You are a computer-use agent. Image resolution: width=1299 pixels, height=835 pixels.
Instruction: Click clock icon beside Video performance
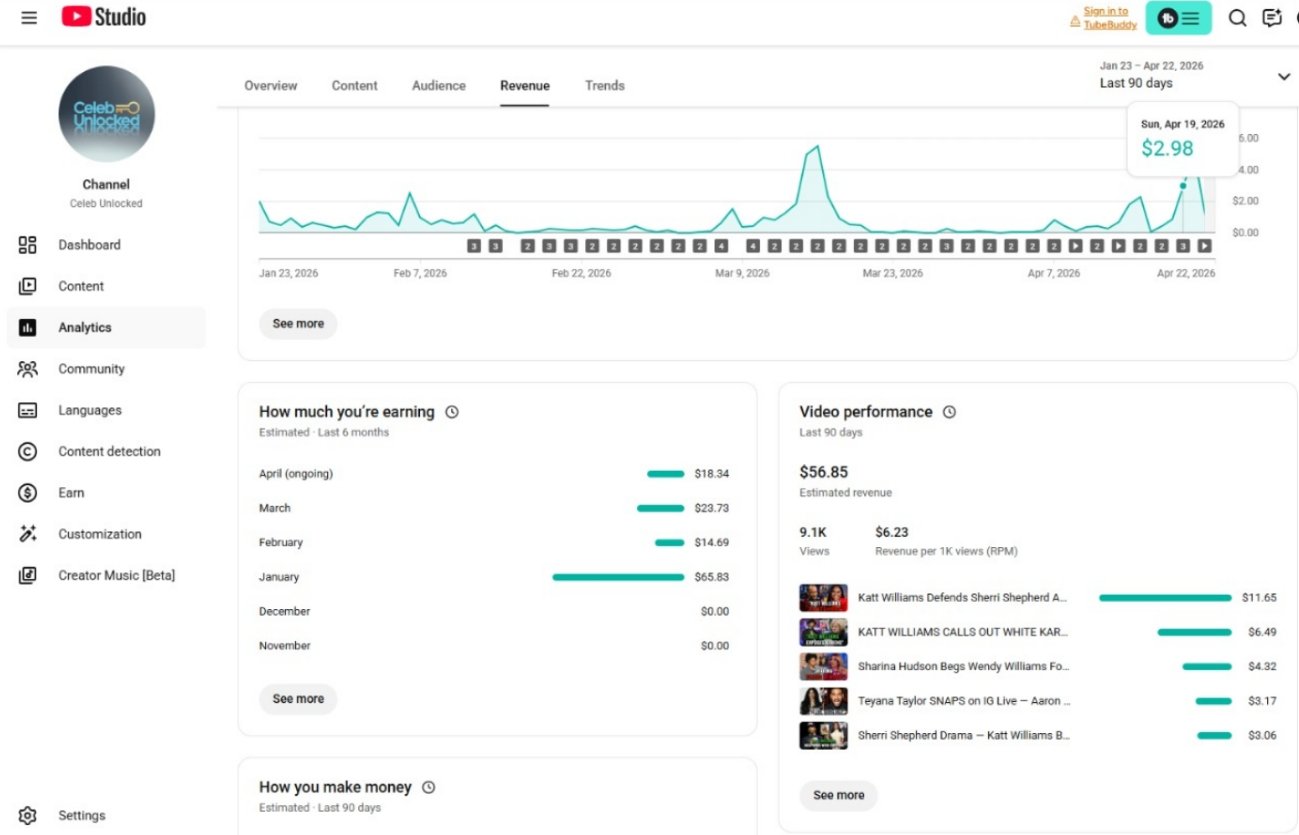tap(949, 412)
